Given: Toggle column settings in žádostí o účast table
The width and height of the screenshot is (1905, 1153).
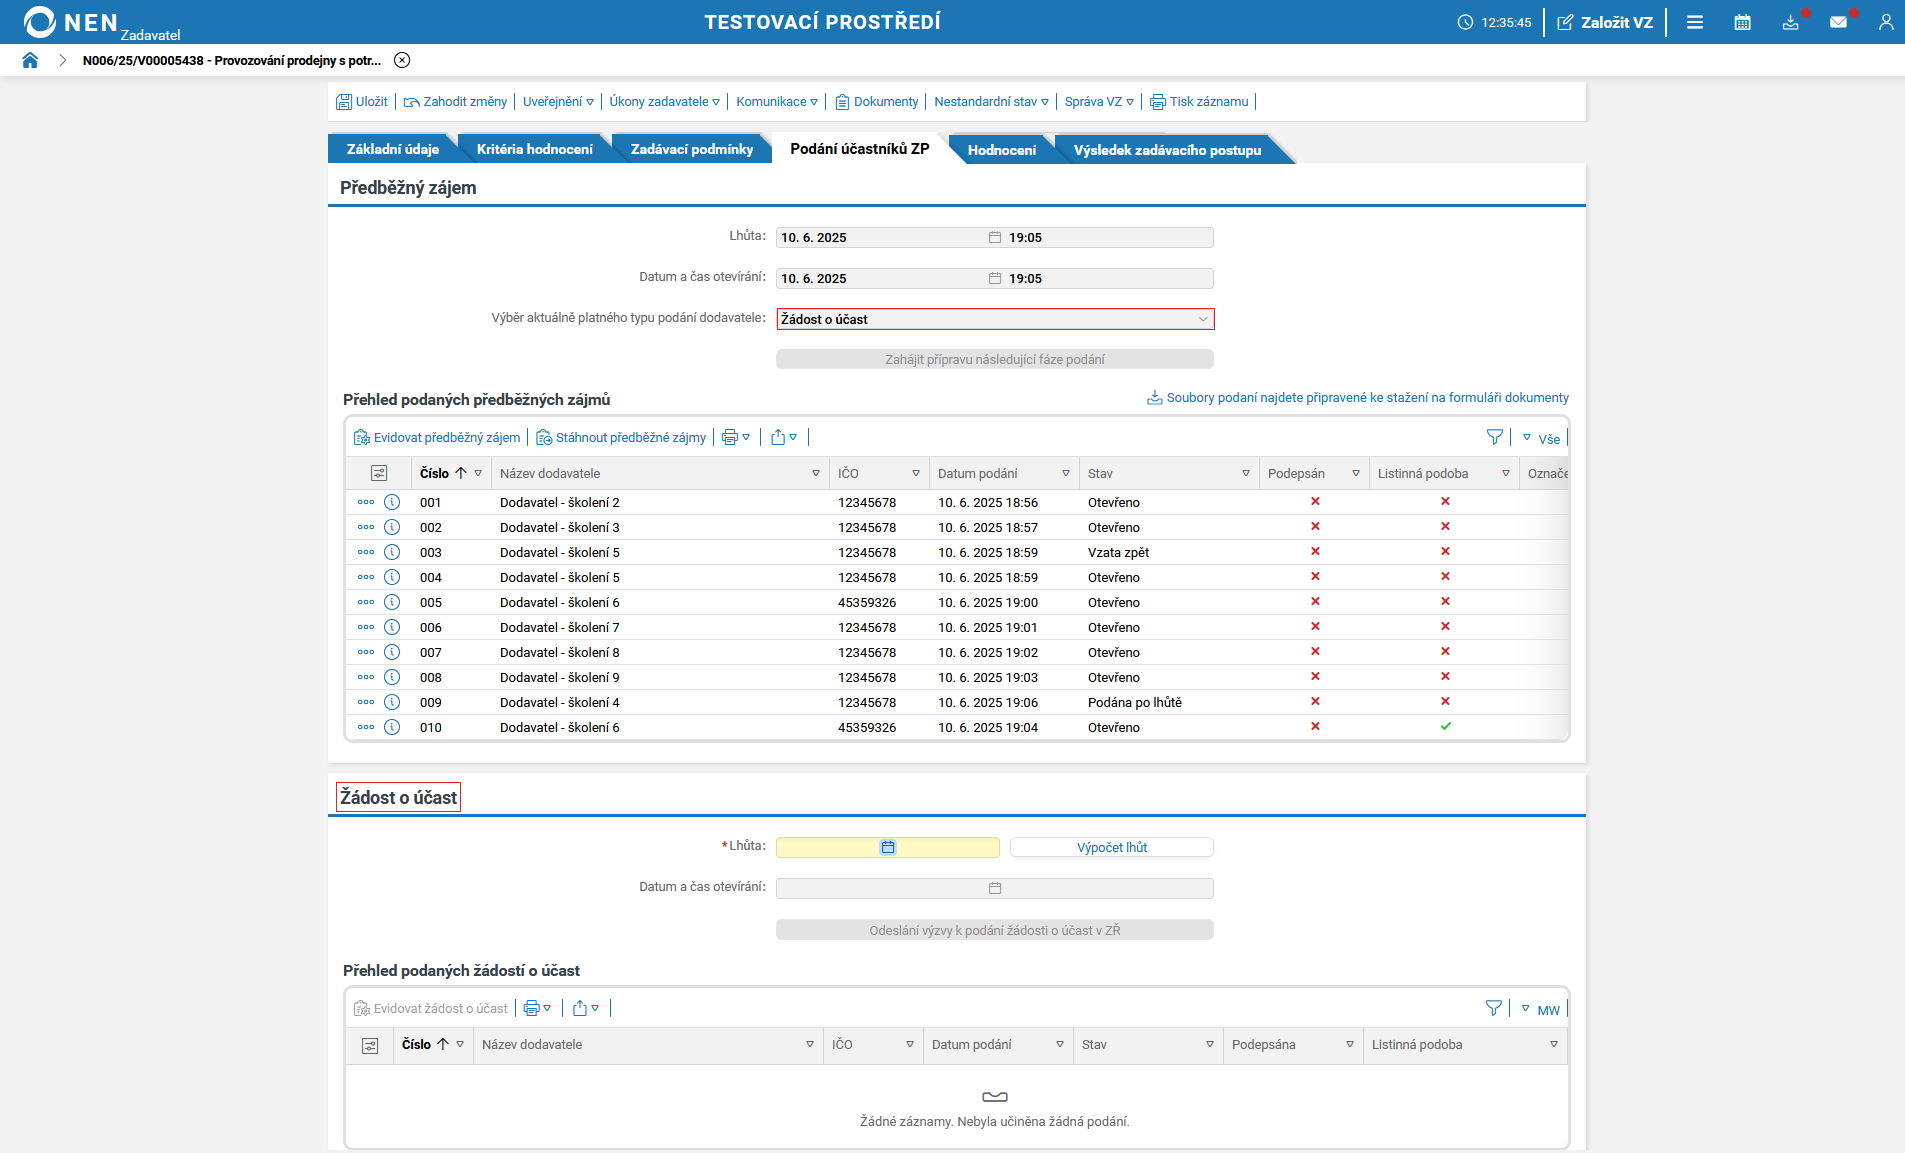Looking at the screenshot, I should tap(370, 1045).
